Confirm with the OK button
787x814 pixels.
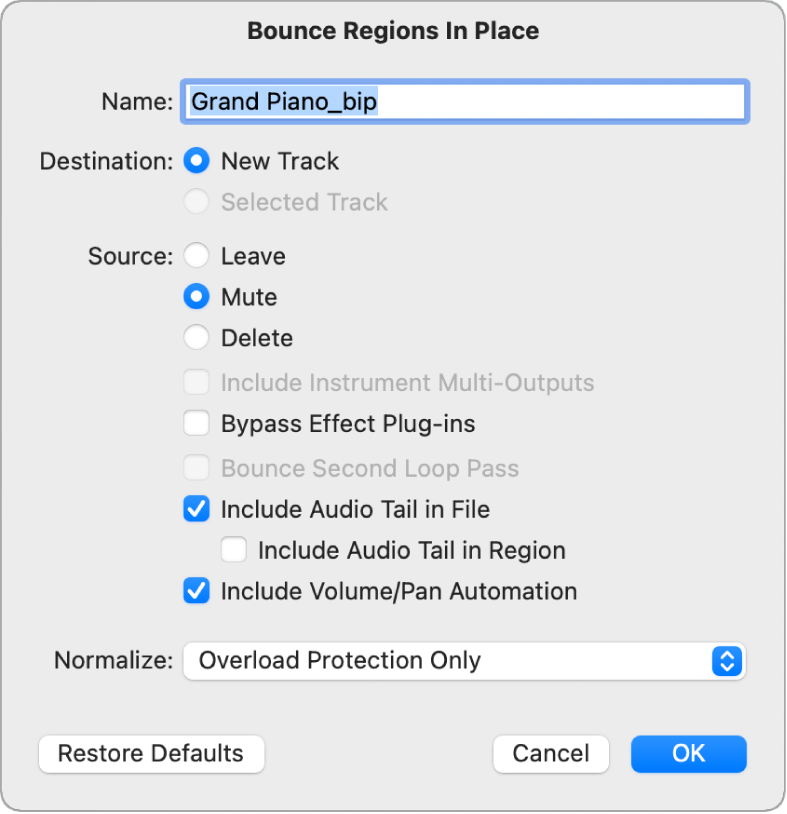pyautogui.click(x=688, y=754)
